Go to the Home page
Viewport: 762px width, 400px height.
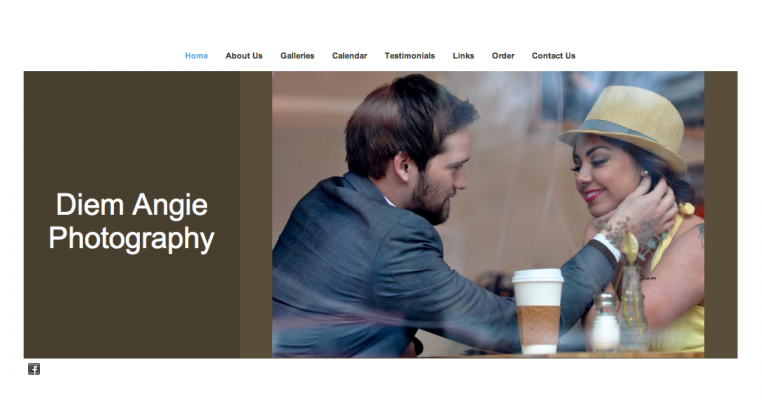click(x=196, y=56)
